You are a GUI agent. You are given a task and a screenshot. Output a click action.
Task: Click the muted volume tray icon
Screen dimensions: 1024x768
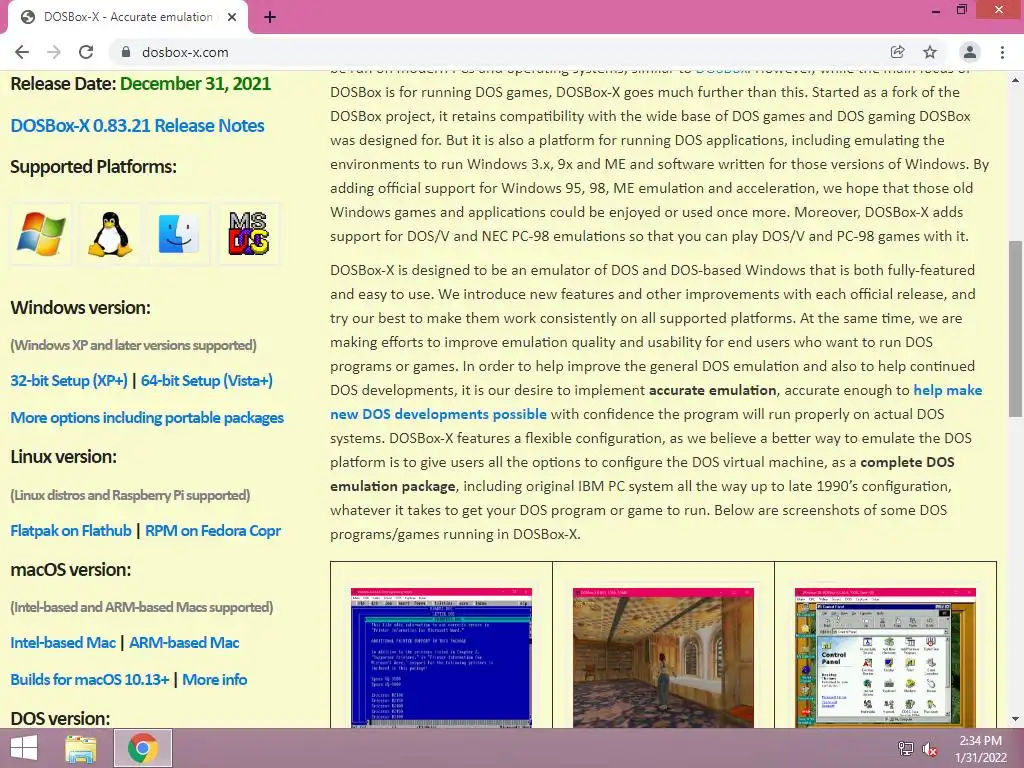[x=929, y=749]
